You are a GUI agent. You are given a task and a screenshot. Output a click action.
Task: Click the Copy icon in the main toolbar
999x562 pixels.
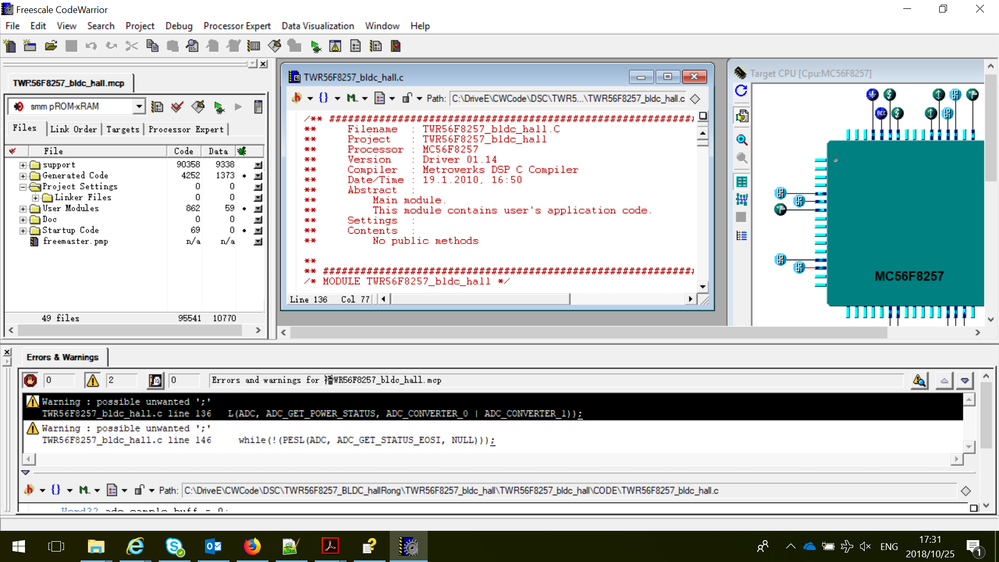152,46
